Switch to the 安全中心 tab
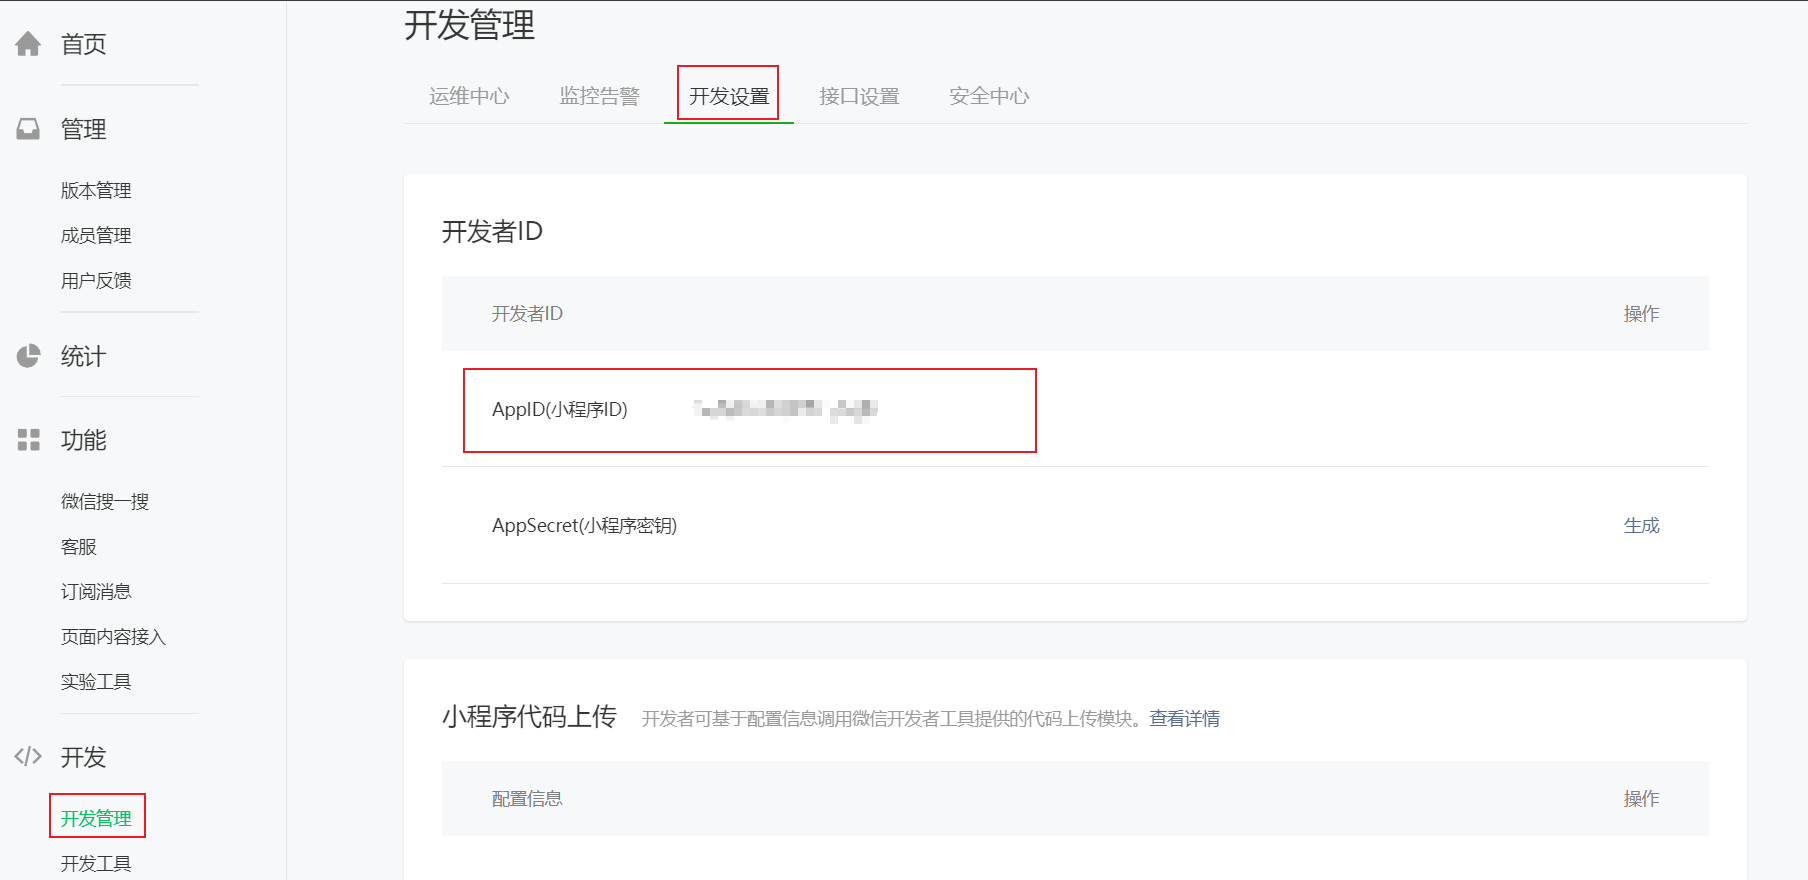The width and height of the screenshot is (1808, 880). pos(989,96)
